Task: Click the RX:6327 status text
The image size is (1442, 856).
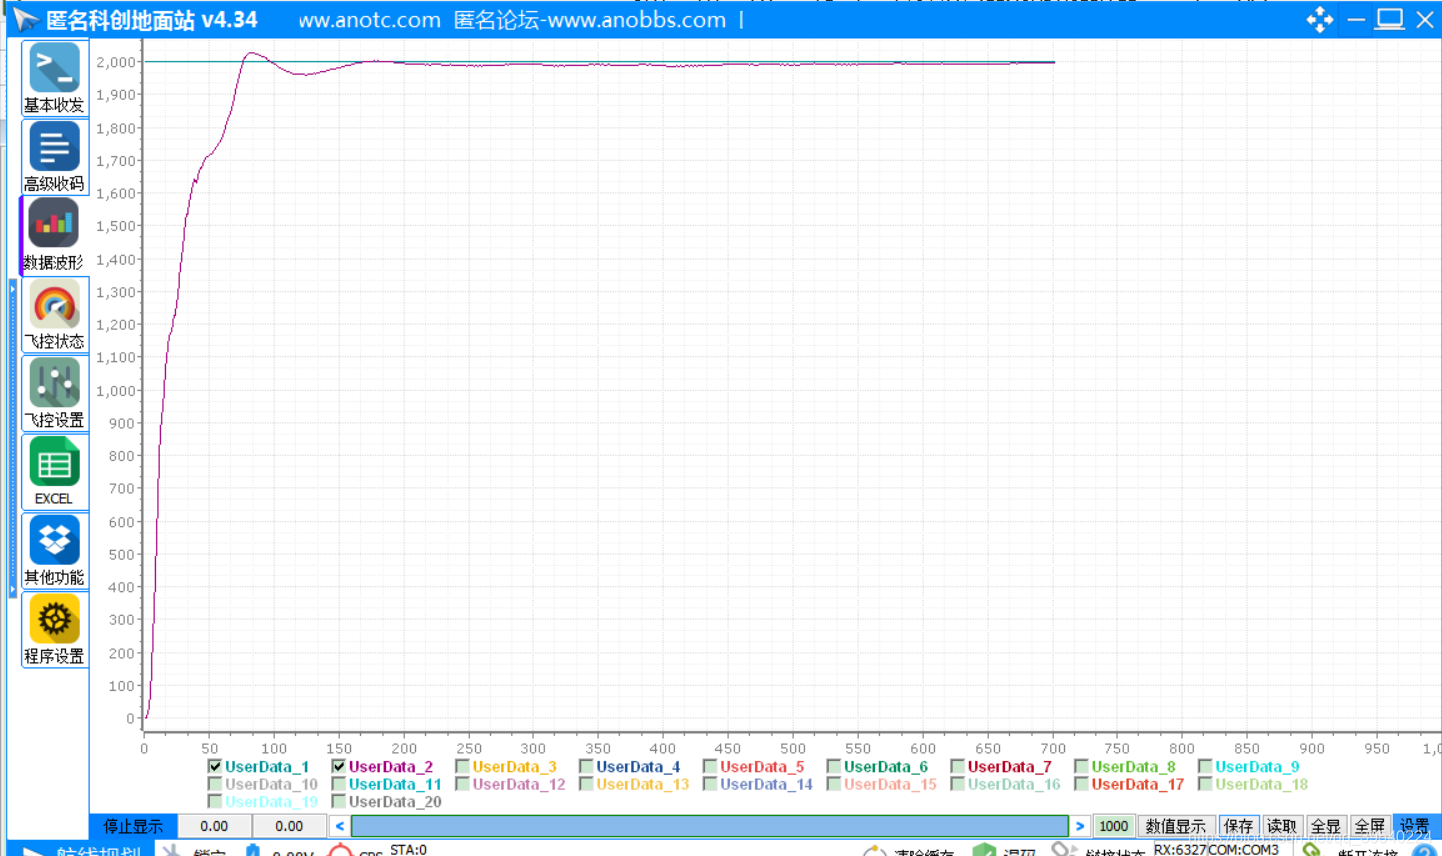Action: (1181, 849)
